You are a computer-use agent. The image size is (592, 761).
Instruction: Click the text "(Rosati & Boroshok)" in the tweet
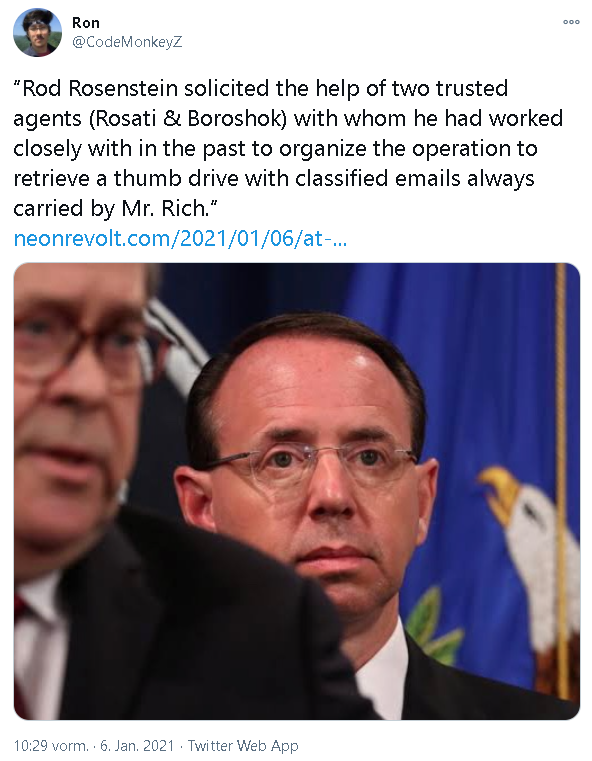tap(188, 119)
